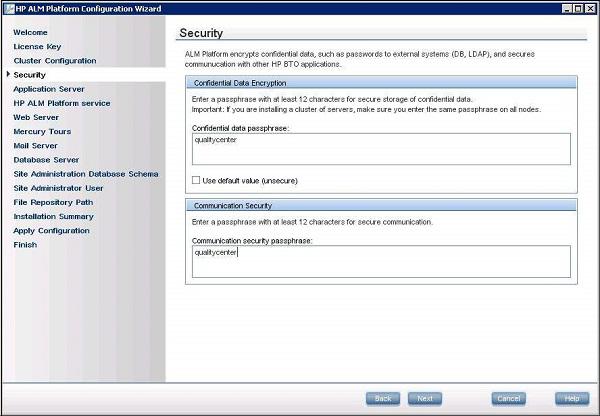The image size is (600, 416).
Task: Cancel the configuration wizard
Action: pyautogui.click(x=508, y=397)
